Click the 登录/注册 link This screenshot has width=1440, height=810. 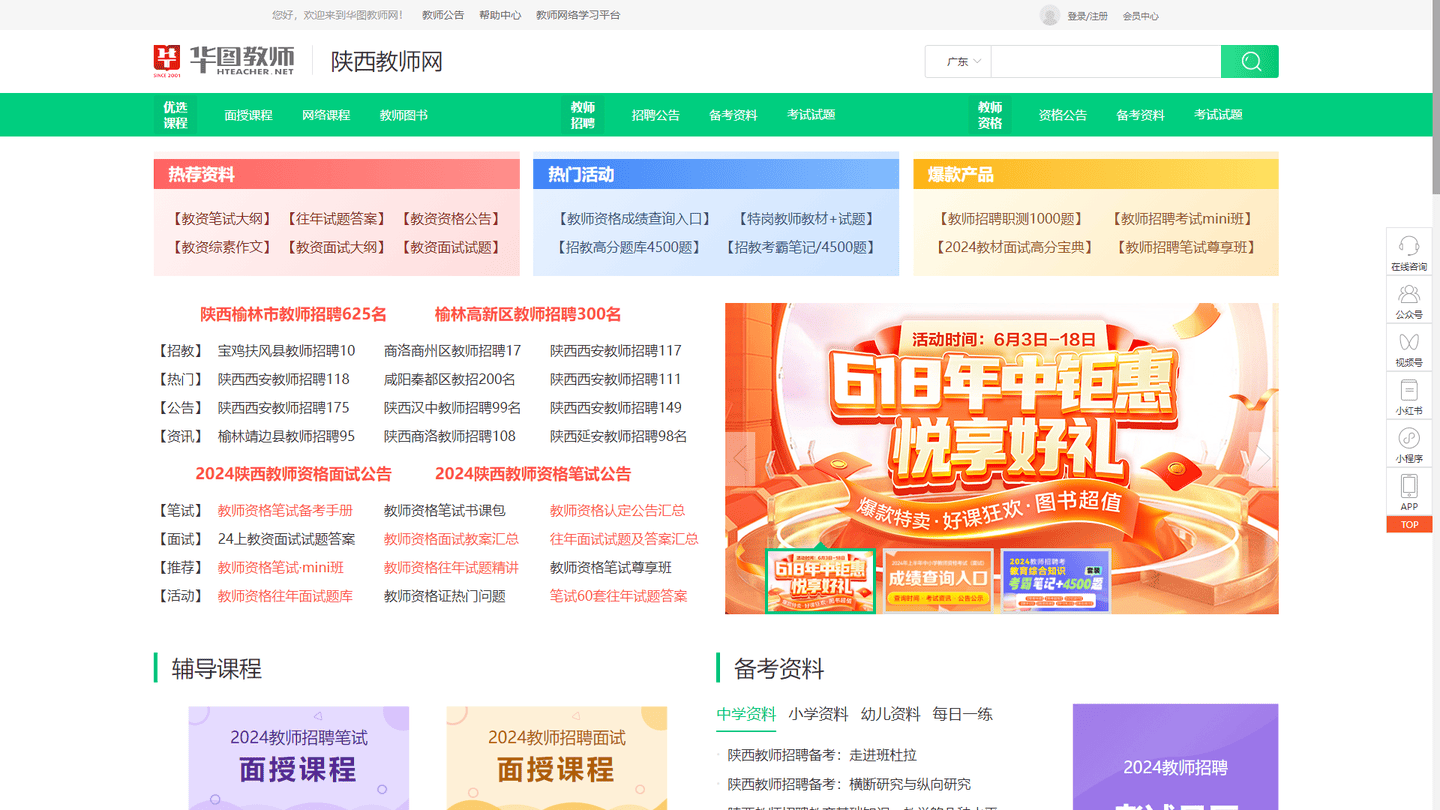(x=1087, y=16)
